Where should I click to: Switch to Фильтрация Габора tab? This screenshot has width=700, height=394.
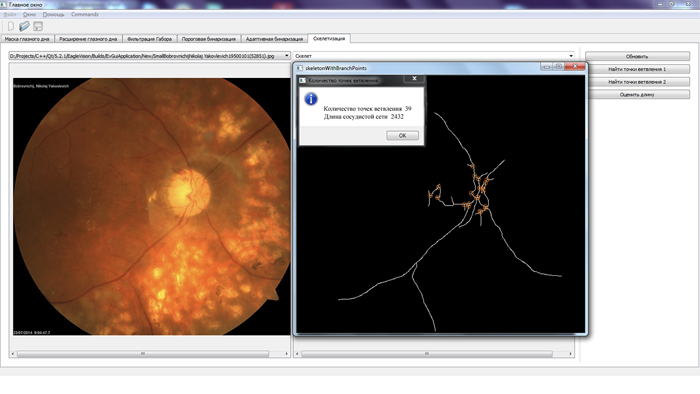click(150, 39)
